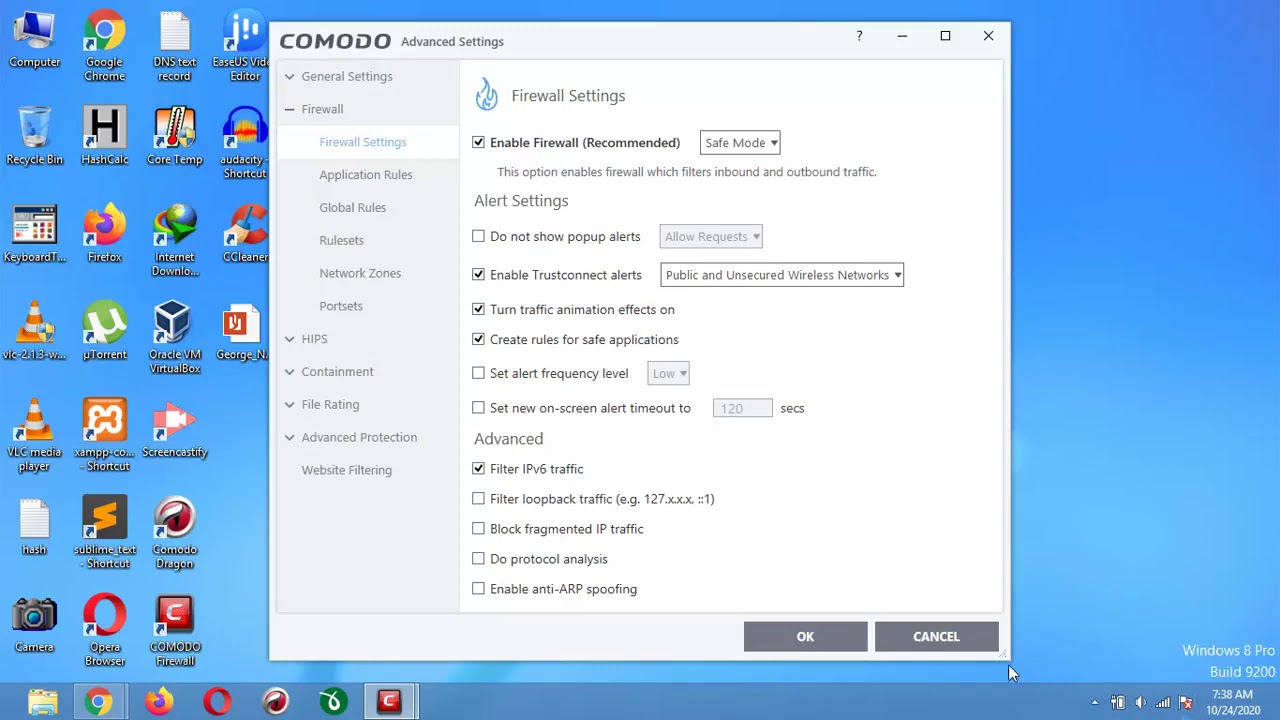Select the Screencastify desktop icon

tap(174, 430)
